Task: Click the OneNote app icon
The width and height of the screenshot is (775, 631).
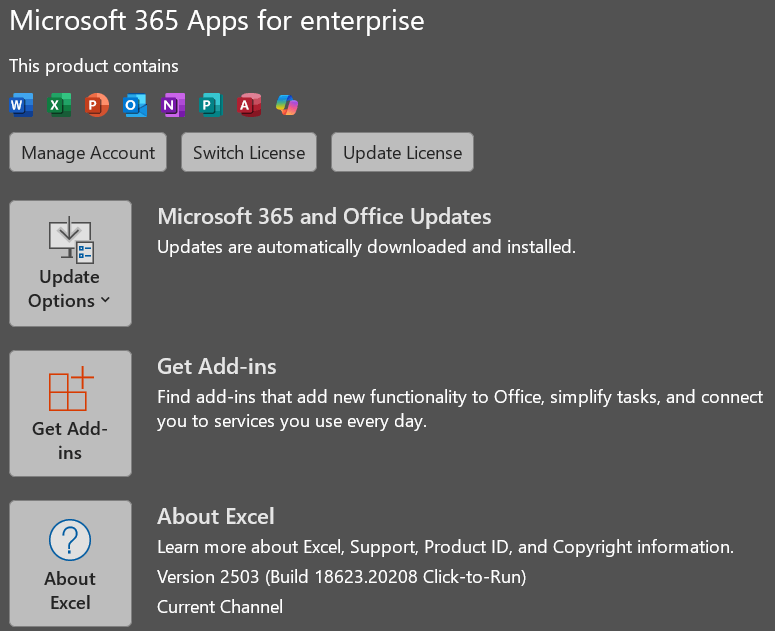Action: tap(173, 105)
